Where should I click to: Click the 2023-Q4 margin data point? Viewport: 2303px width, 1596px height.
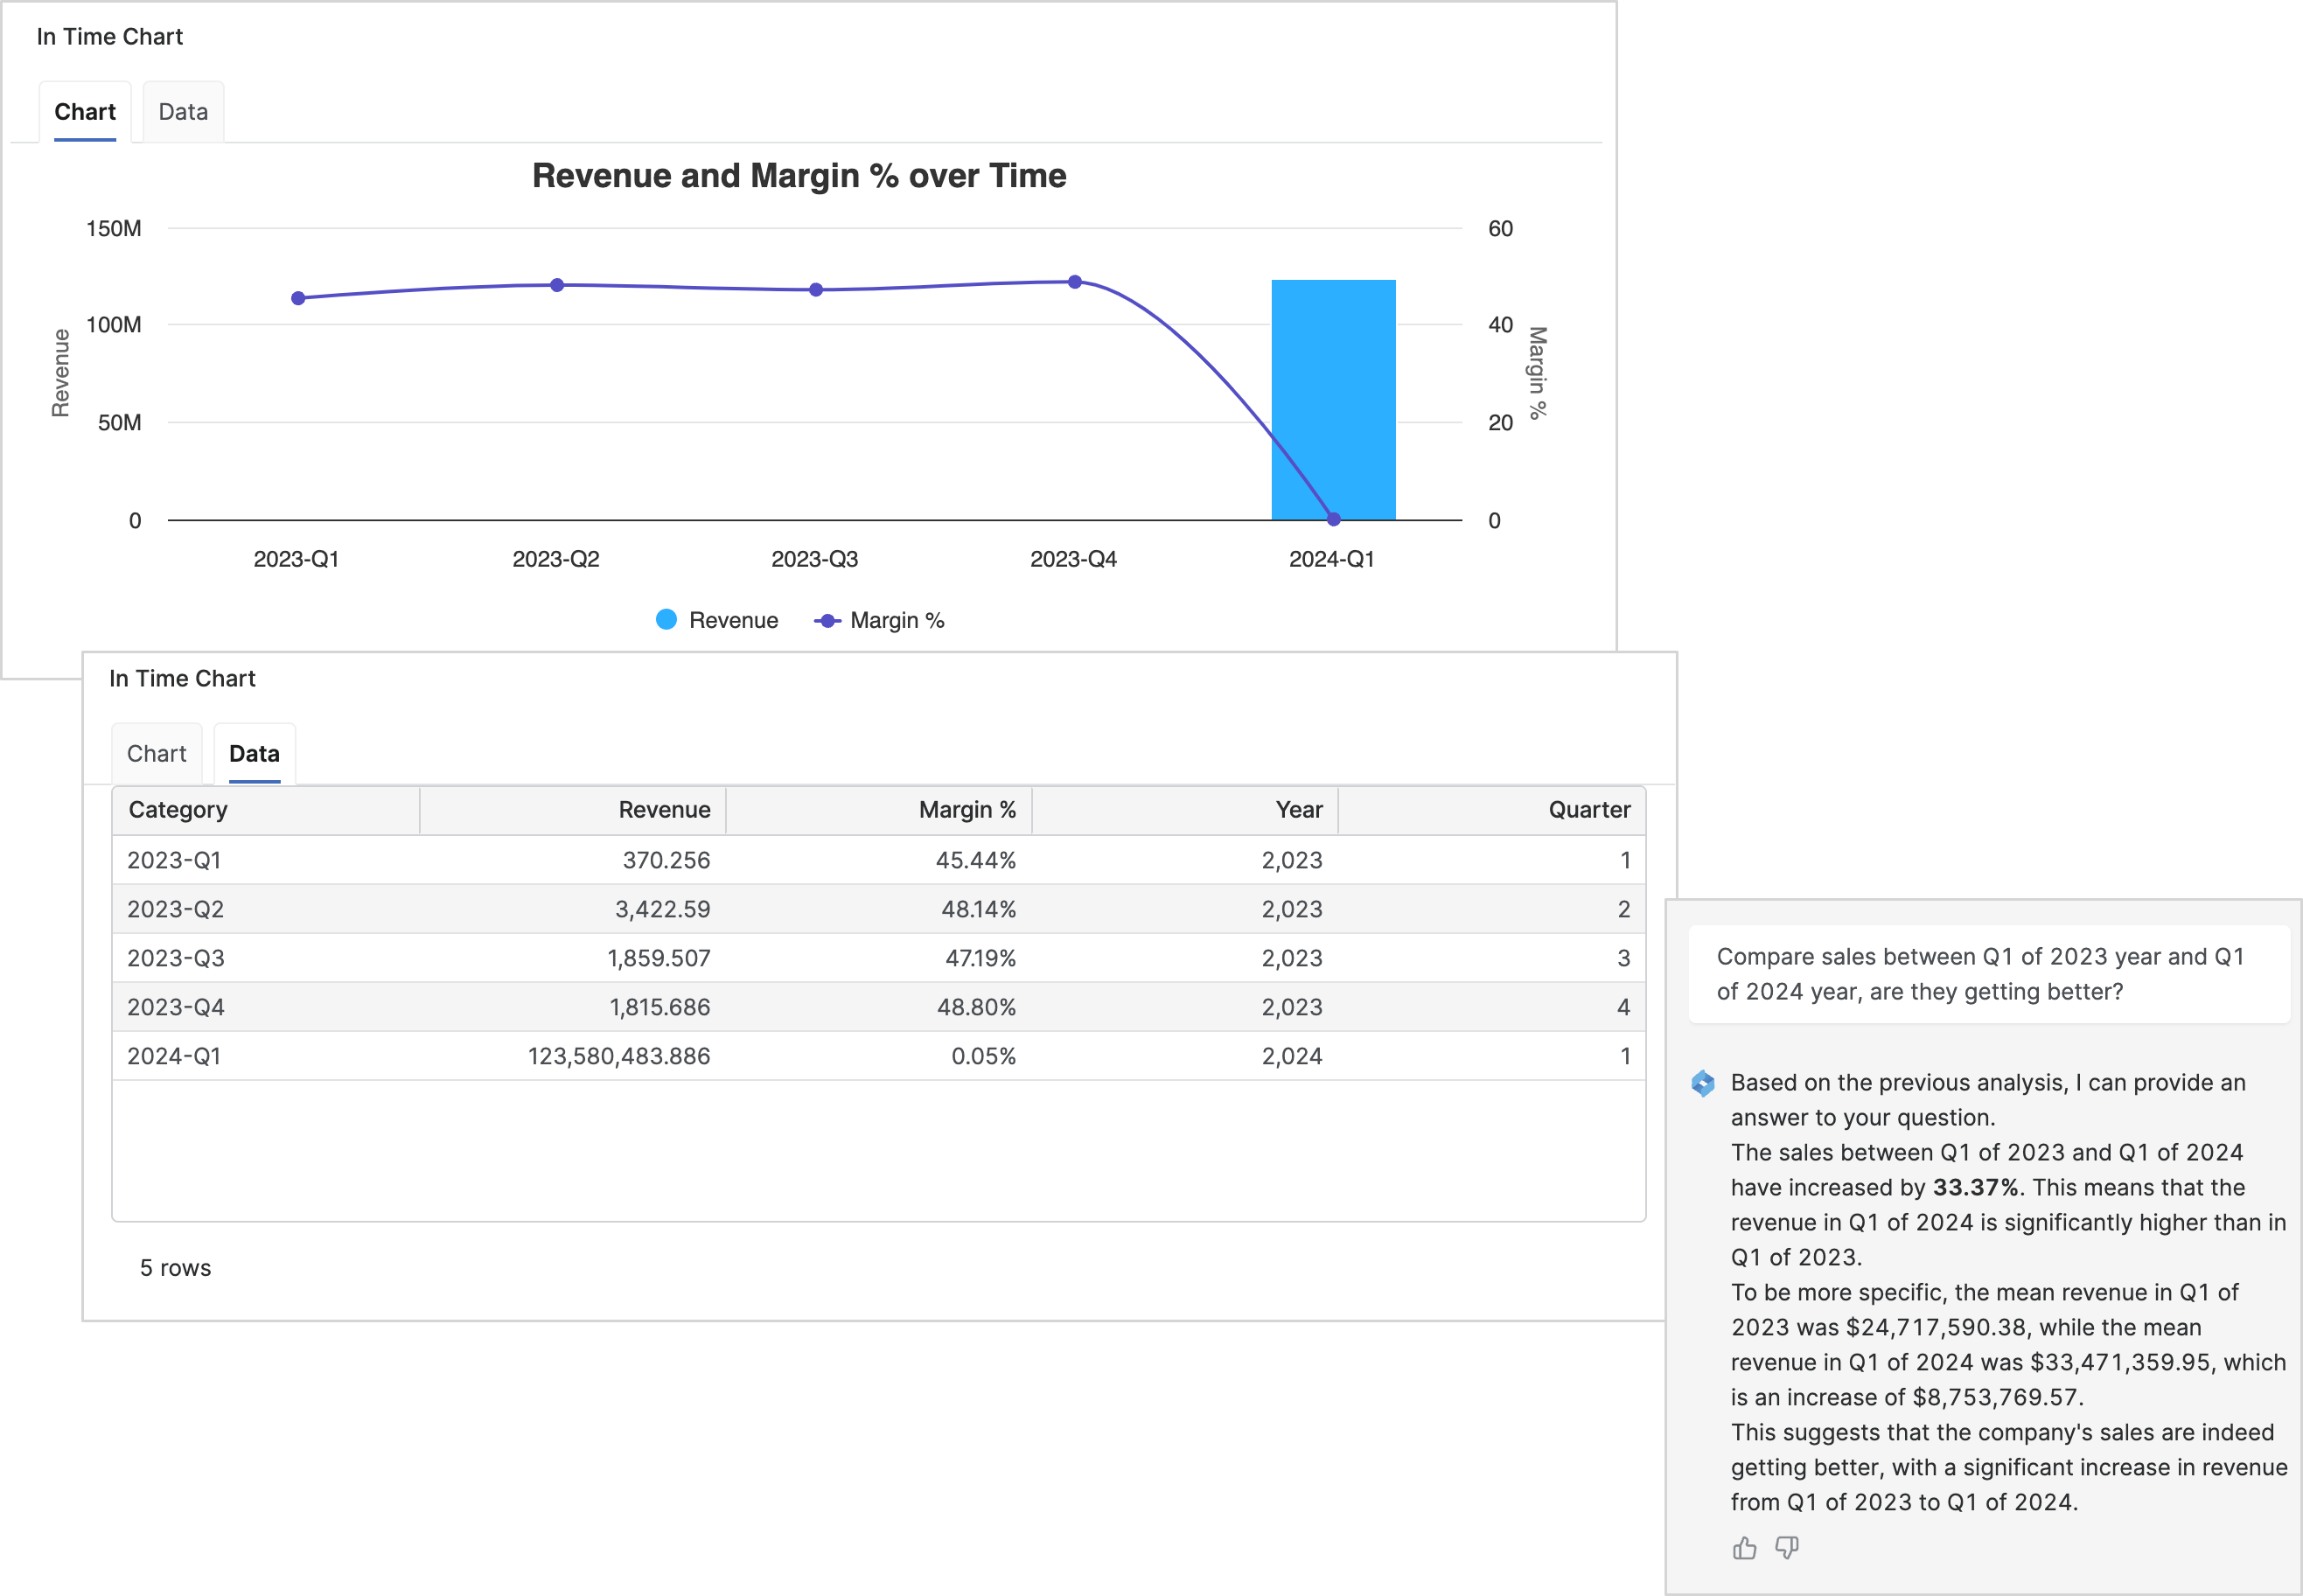[1075, 282]
